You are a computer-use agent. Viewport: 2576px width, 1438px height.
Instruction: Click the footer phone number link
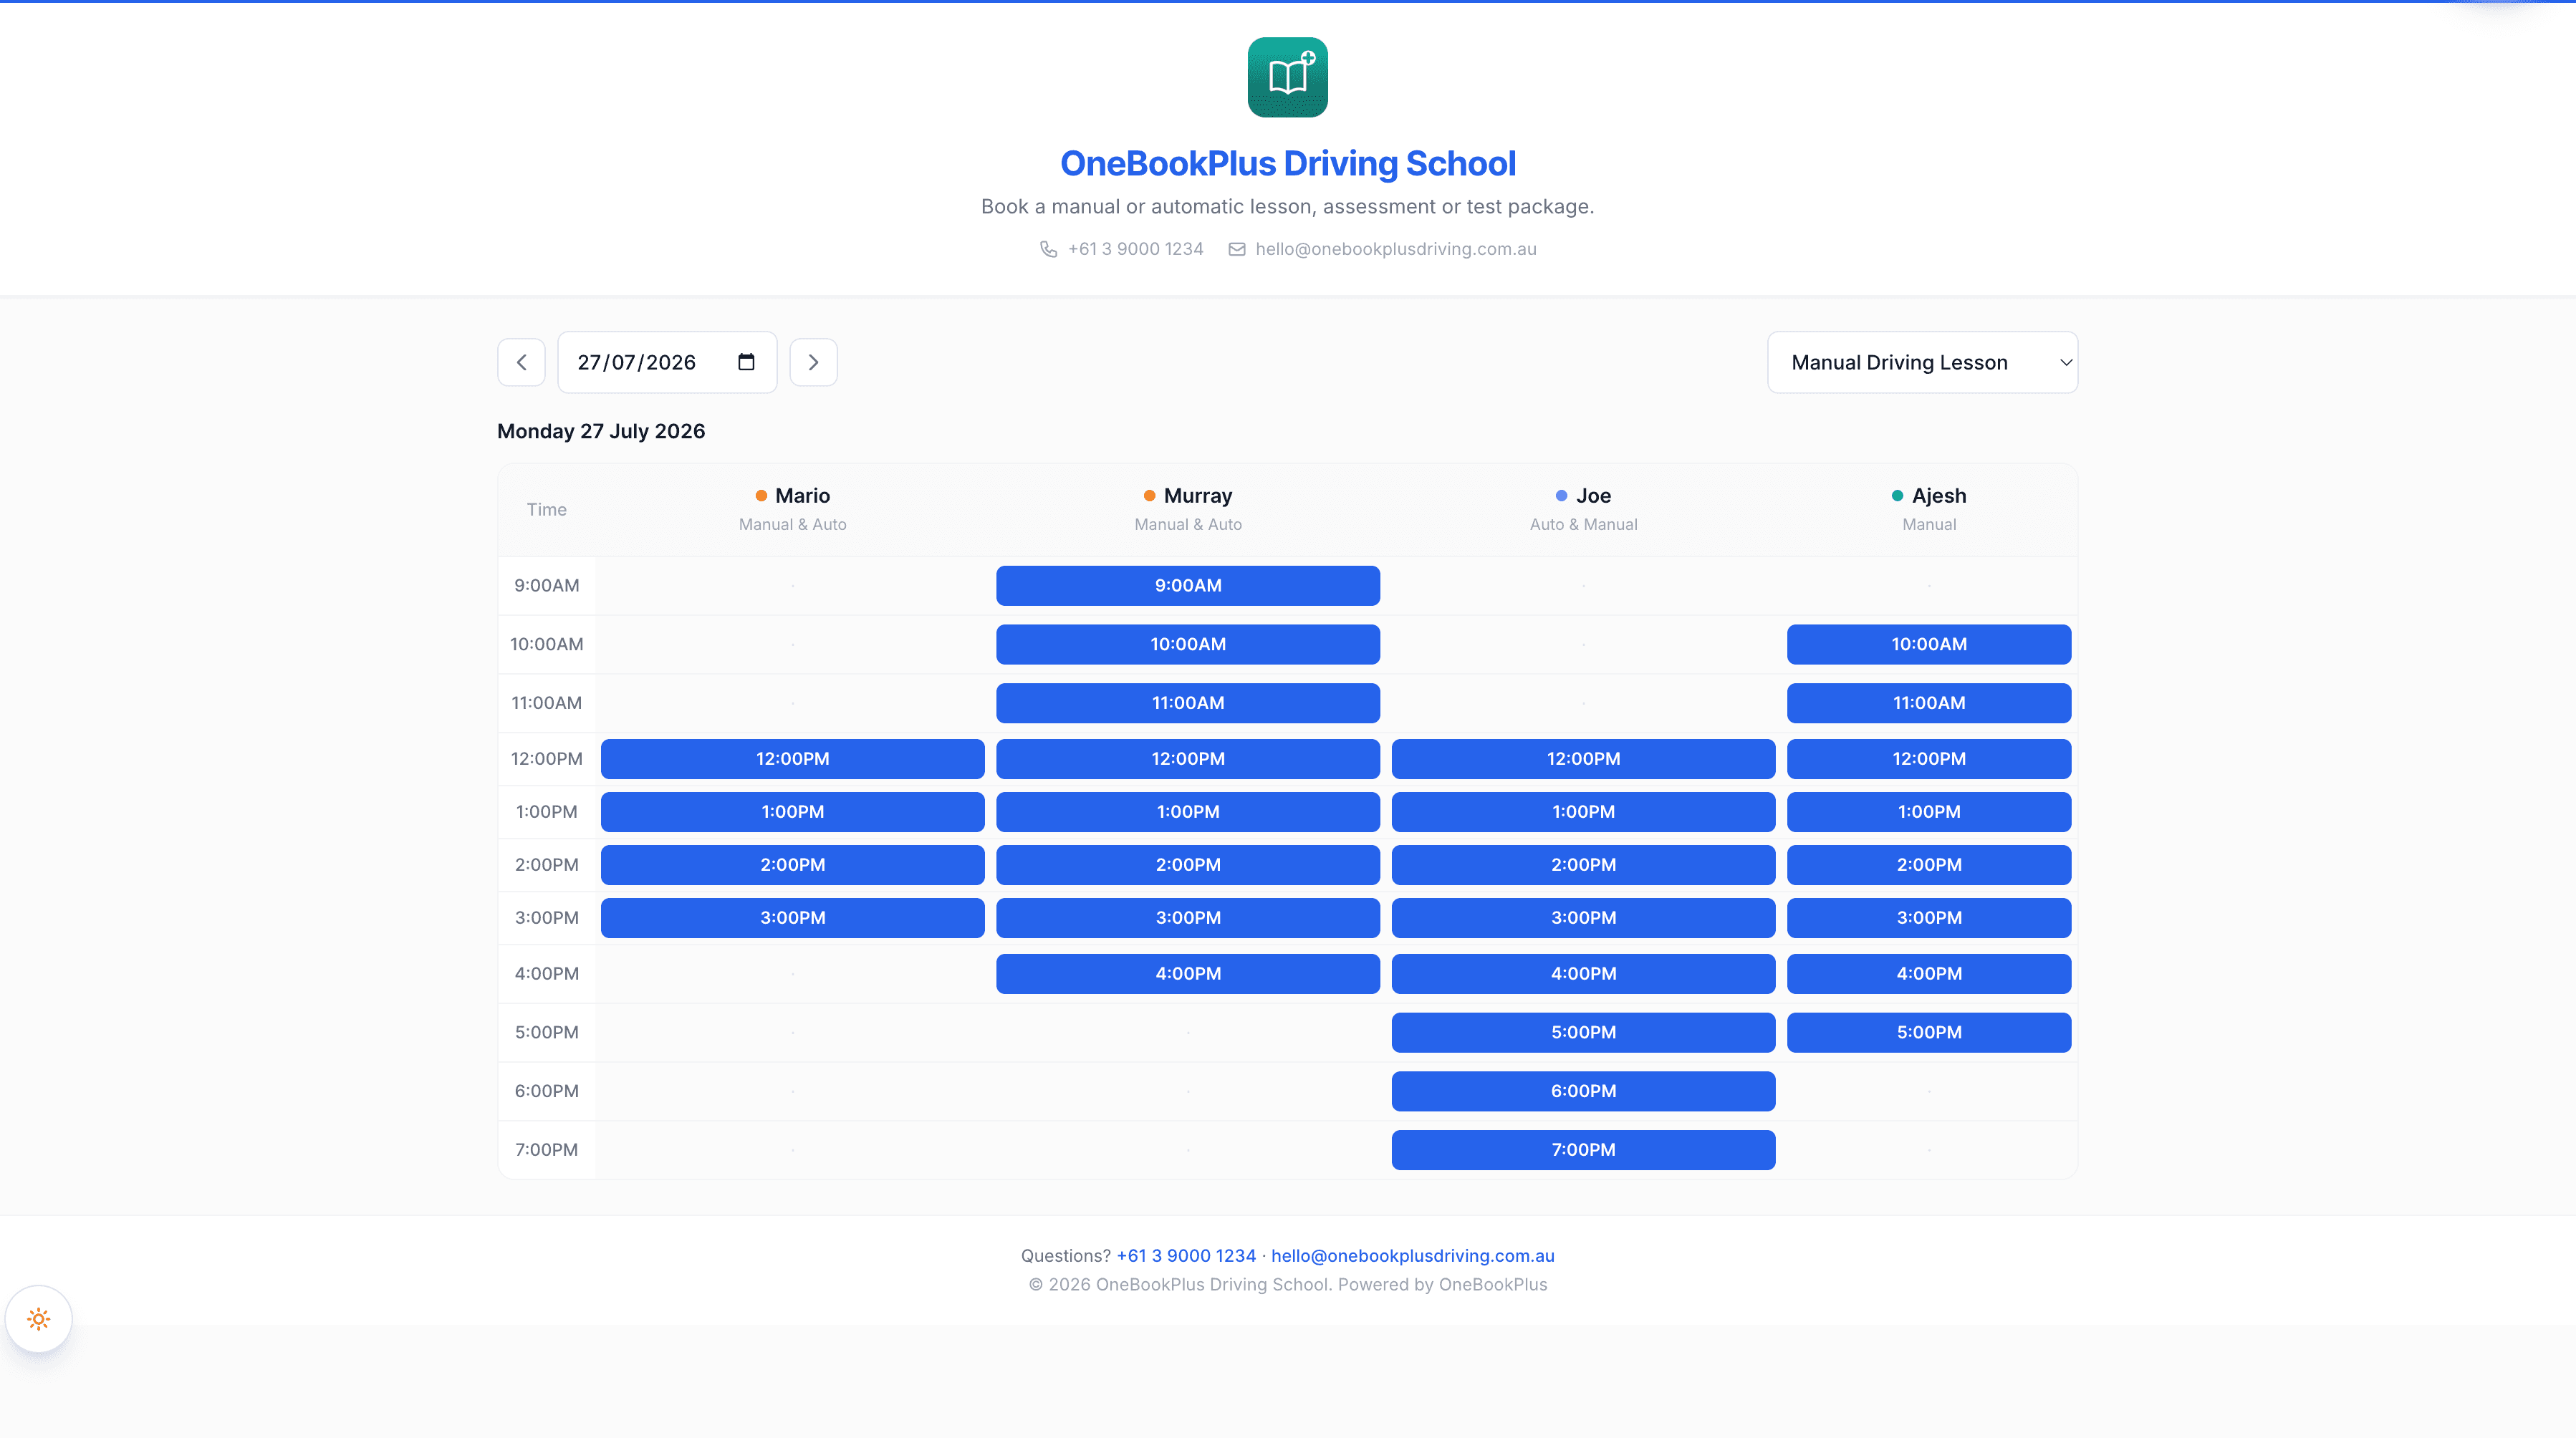coord(1186,1255)
